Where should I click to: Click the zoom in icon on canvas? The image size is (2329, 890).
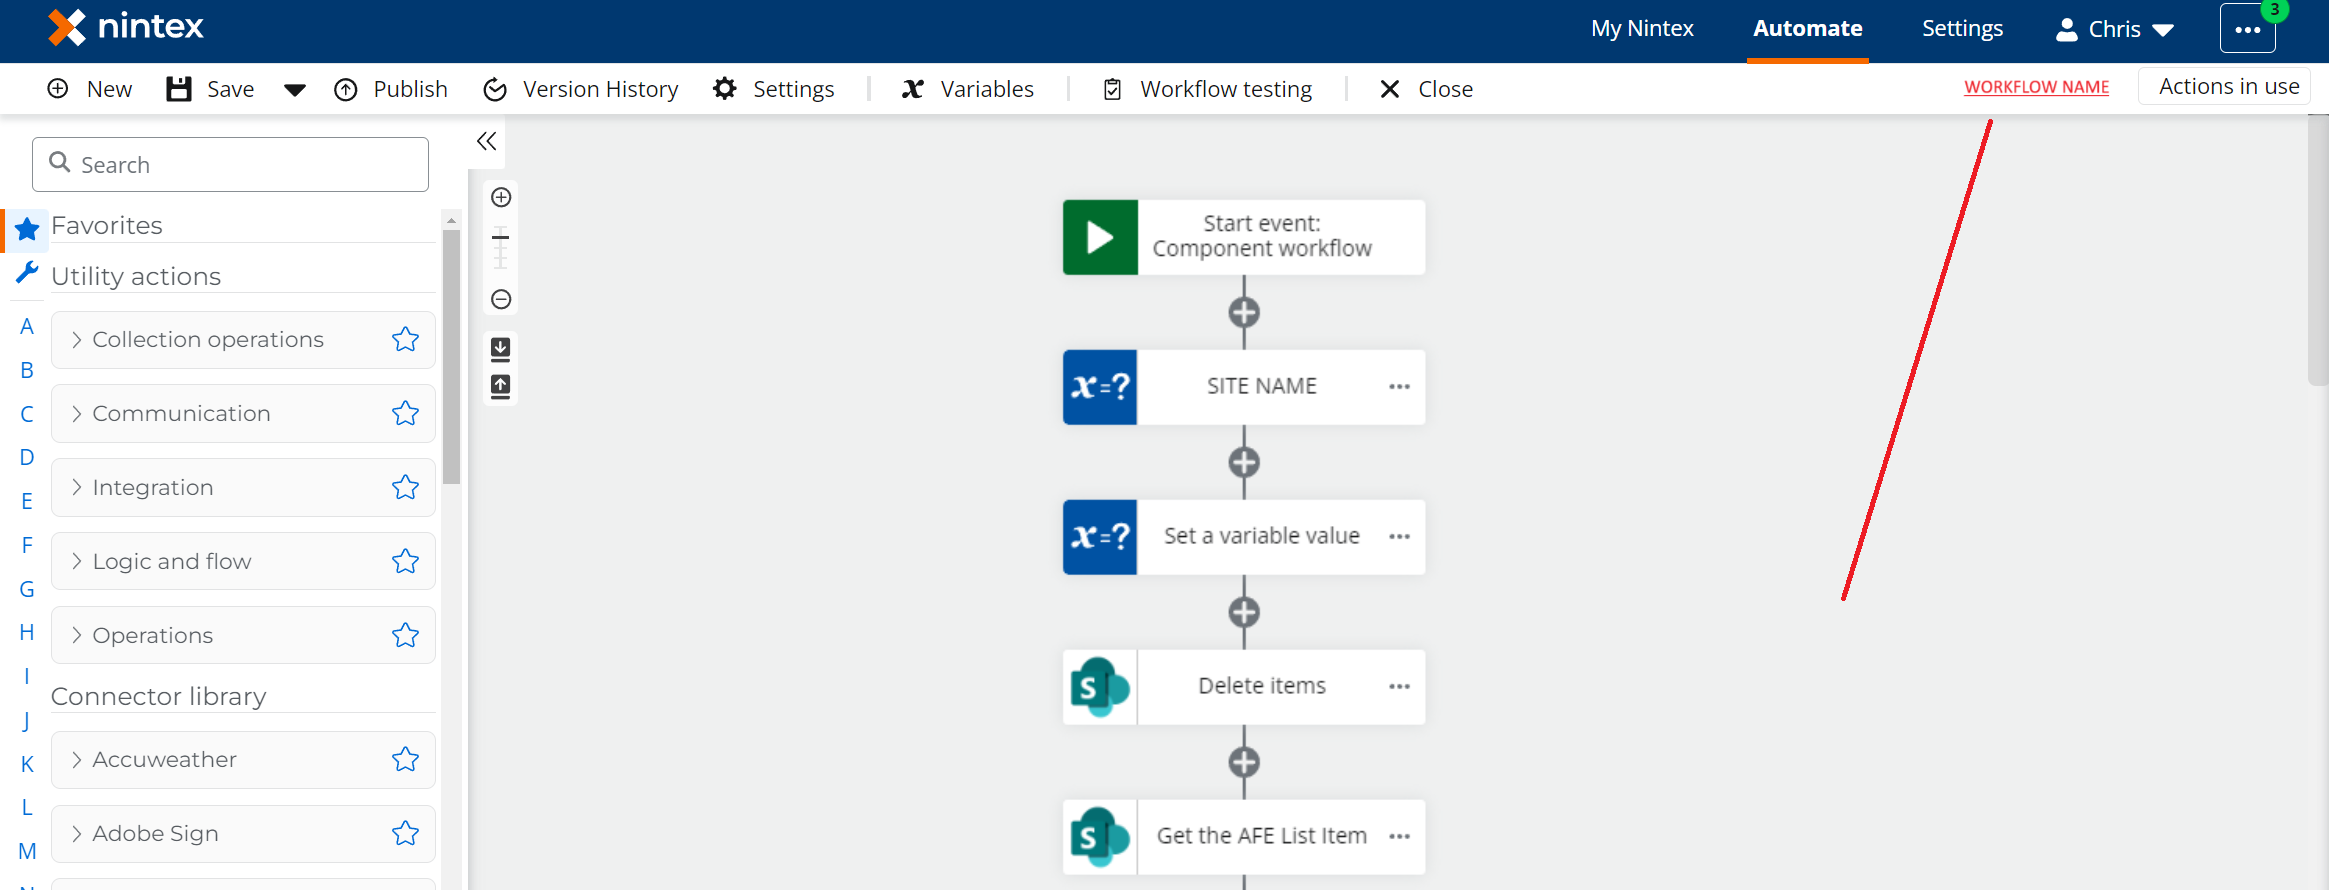click(501, 197)
